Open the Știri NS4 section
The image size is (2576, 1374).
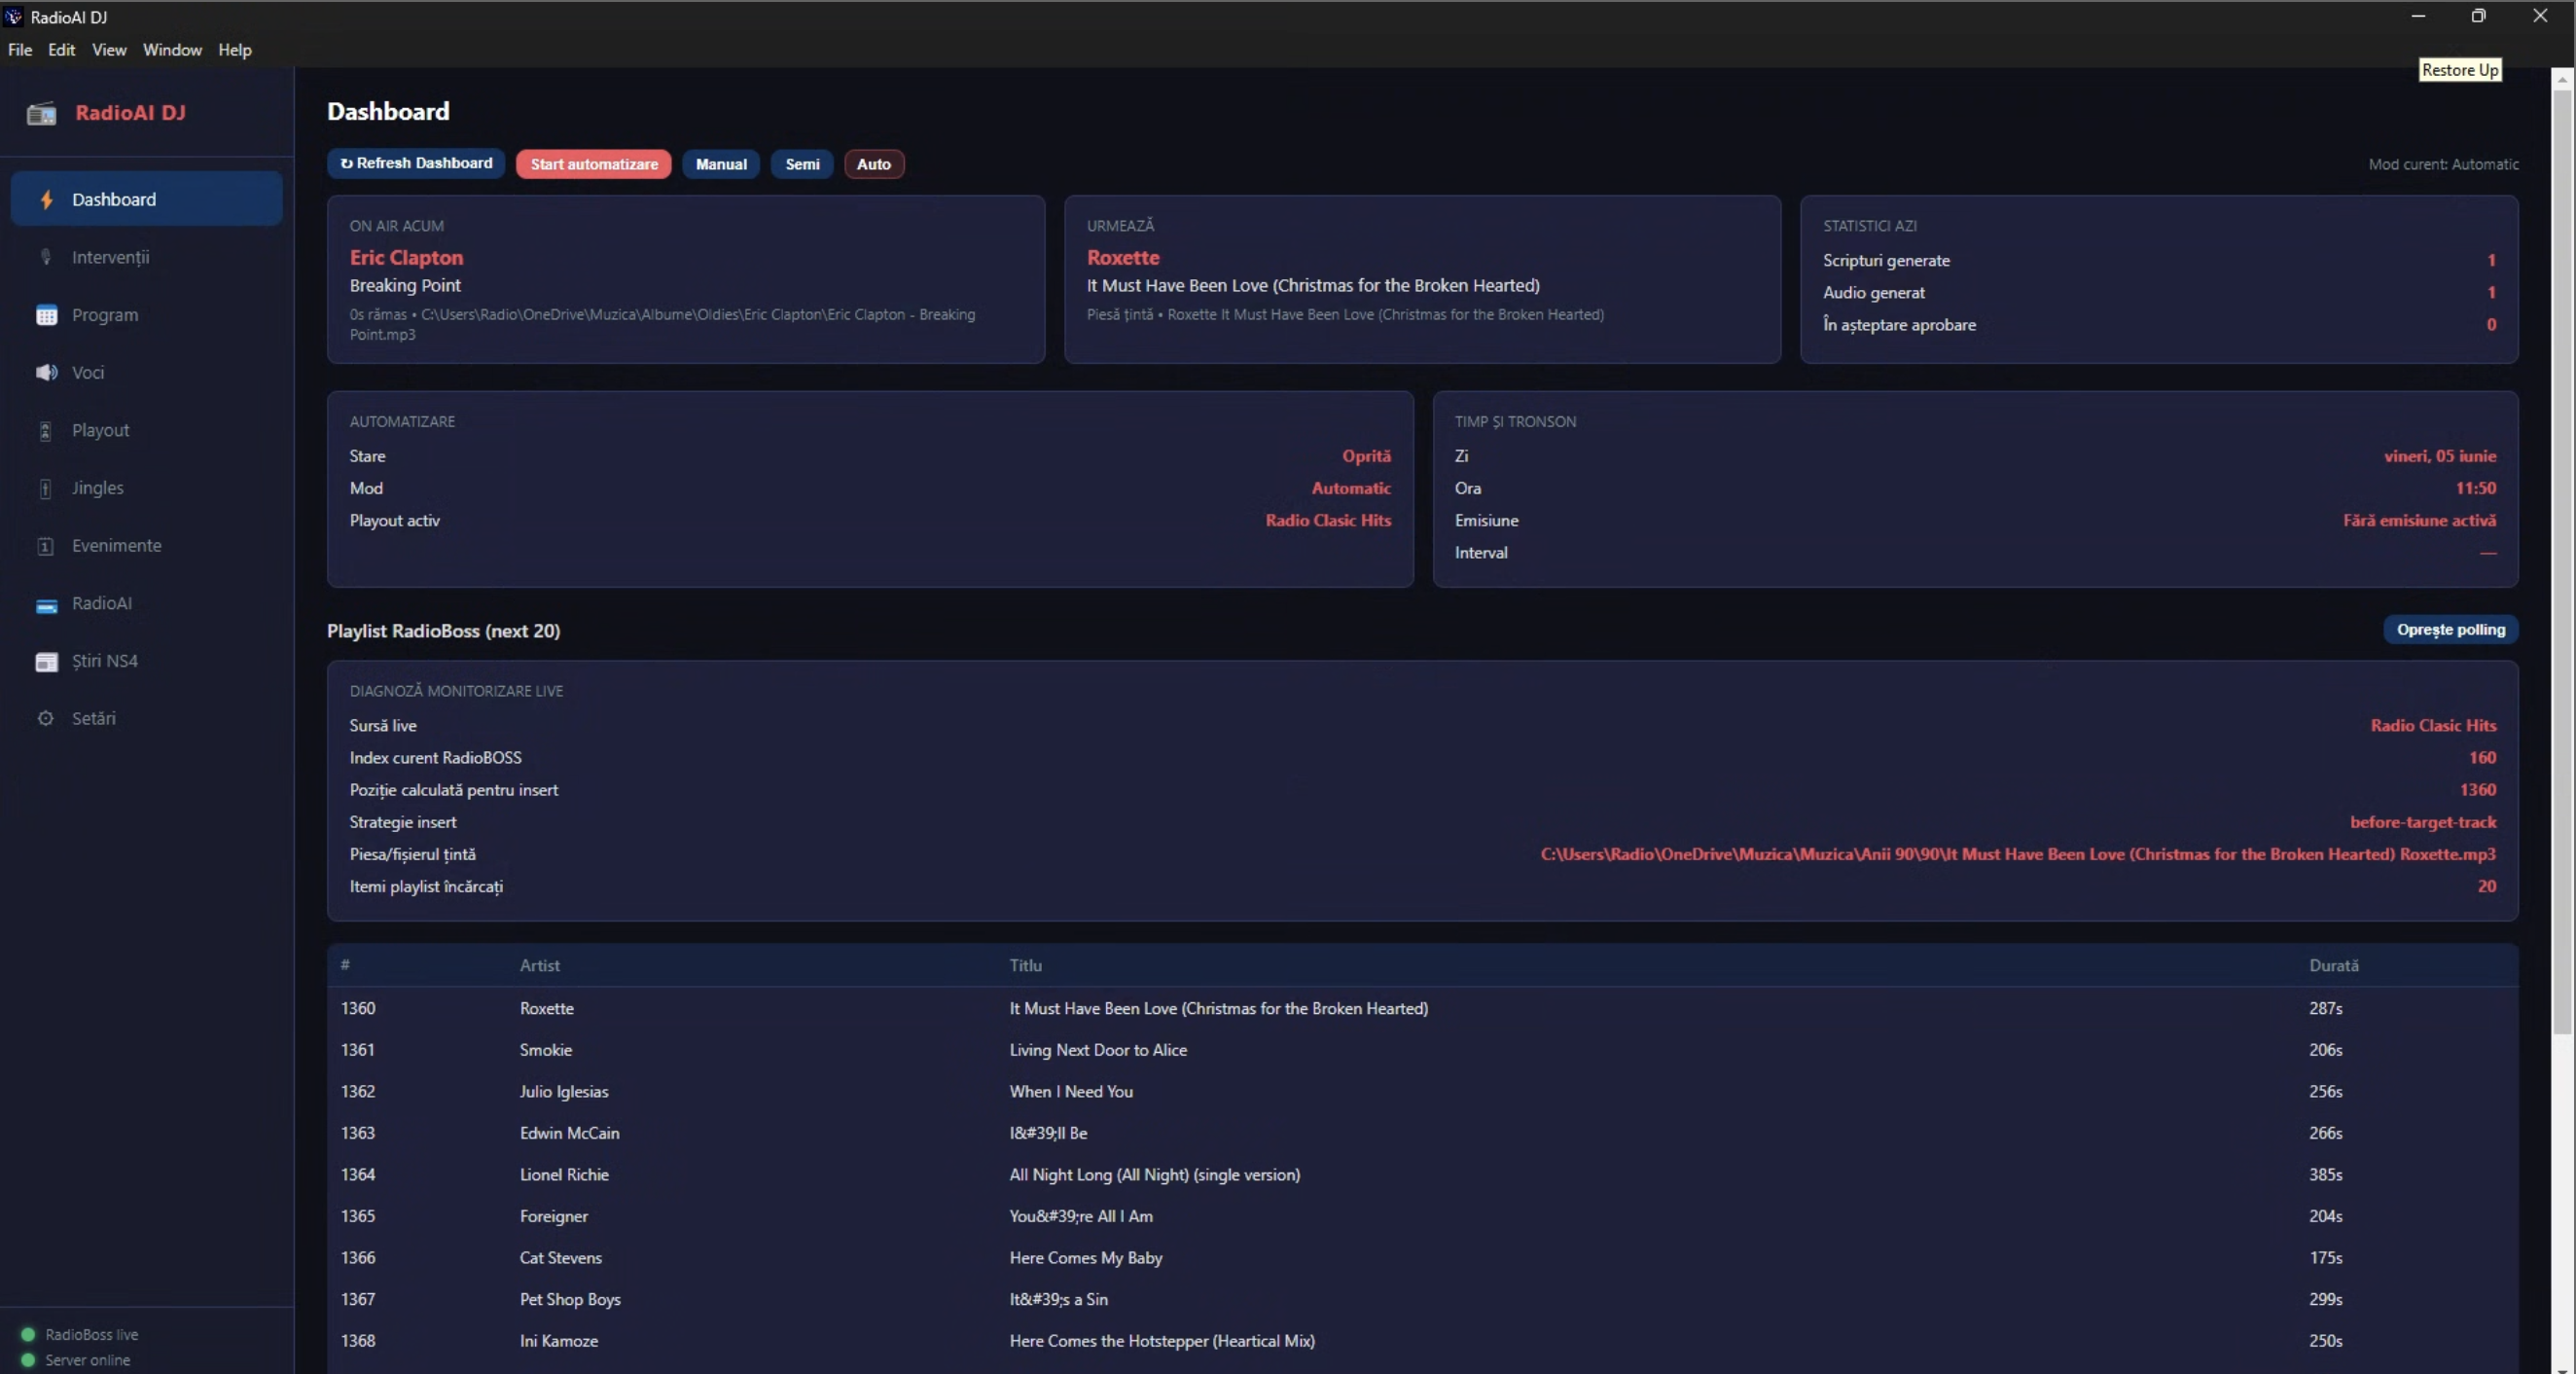147,661
